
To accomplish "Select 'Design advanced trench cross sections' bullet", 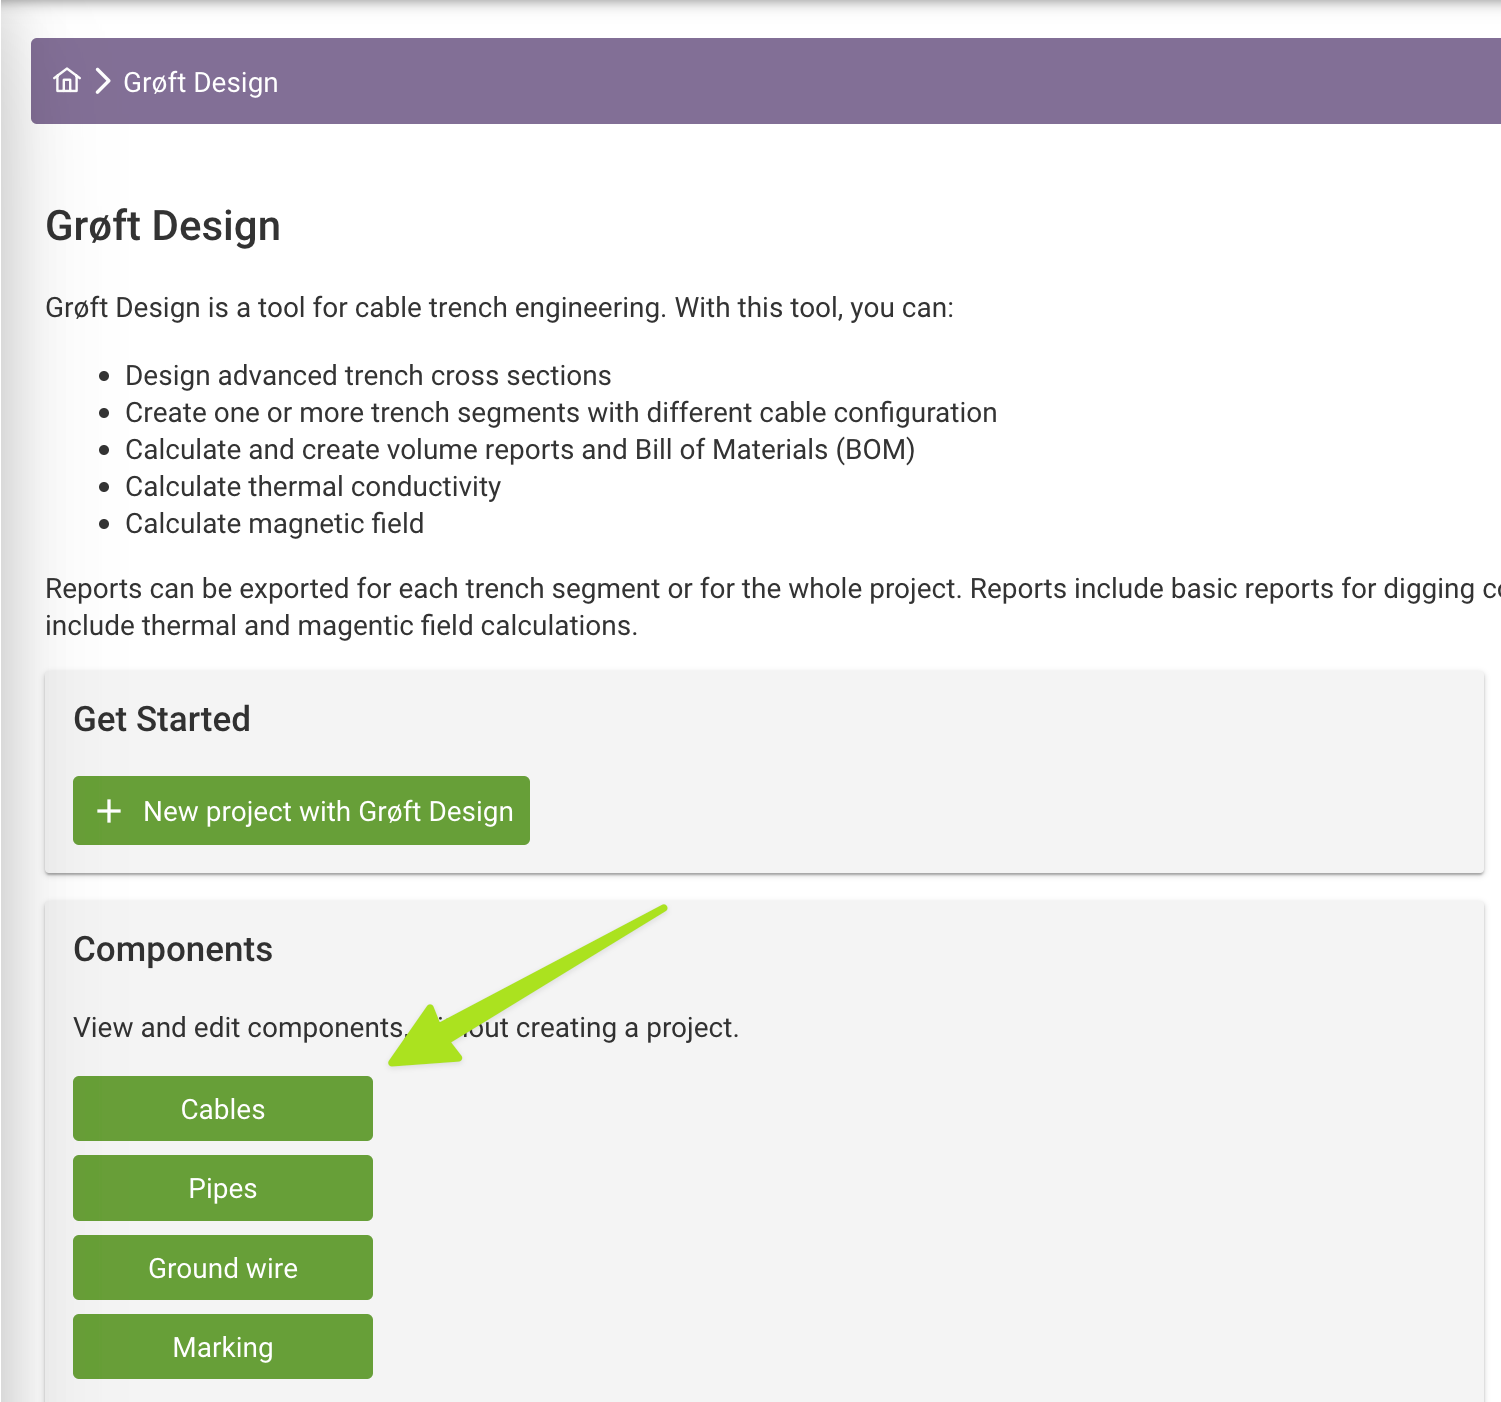I will point(368,375).
